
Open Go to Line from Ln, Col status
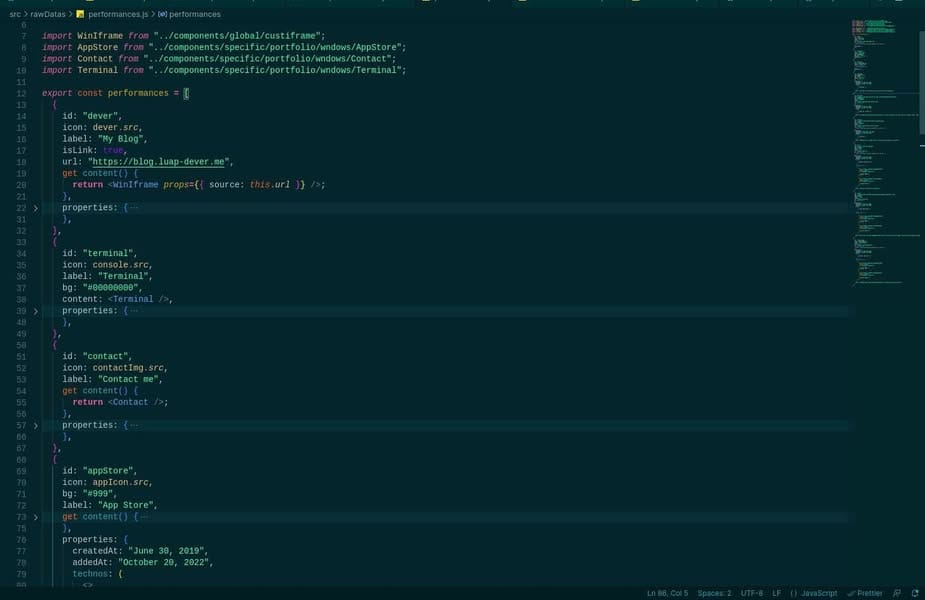[667, 593]
